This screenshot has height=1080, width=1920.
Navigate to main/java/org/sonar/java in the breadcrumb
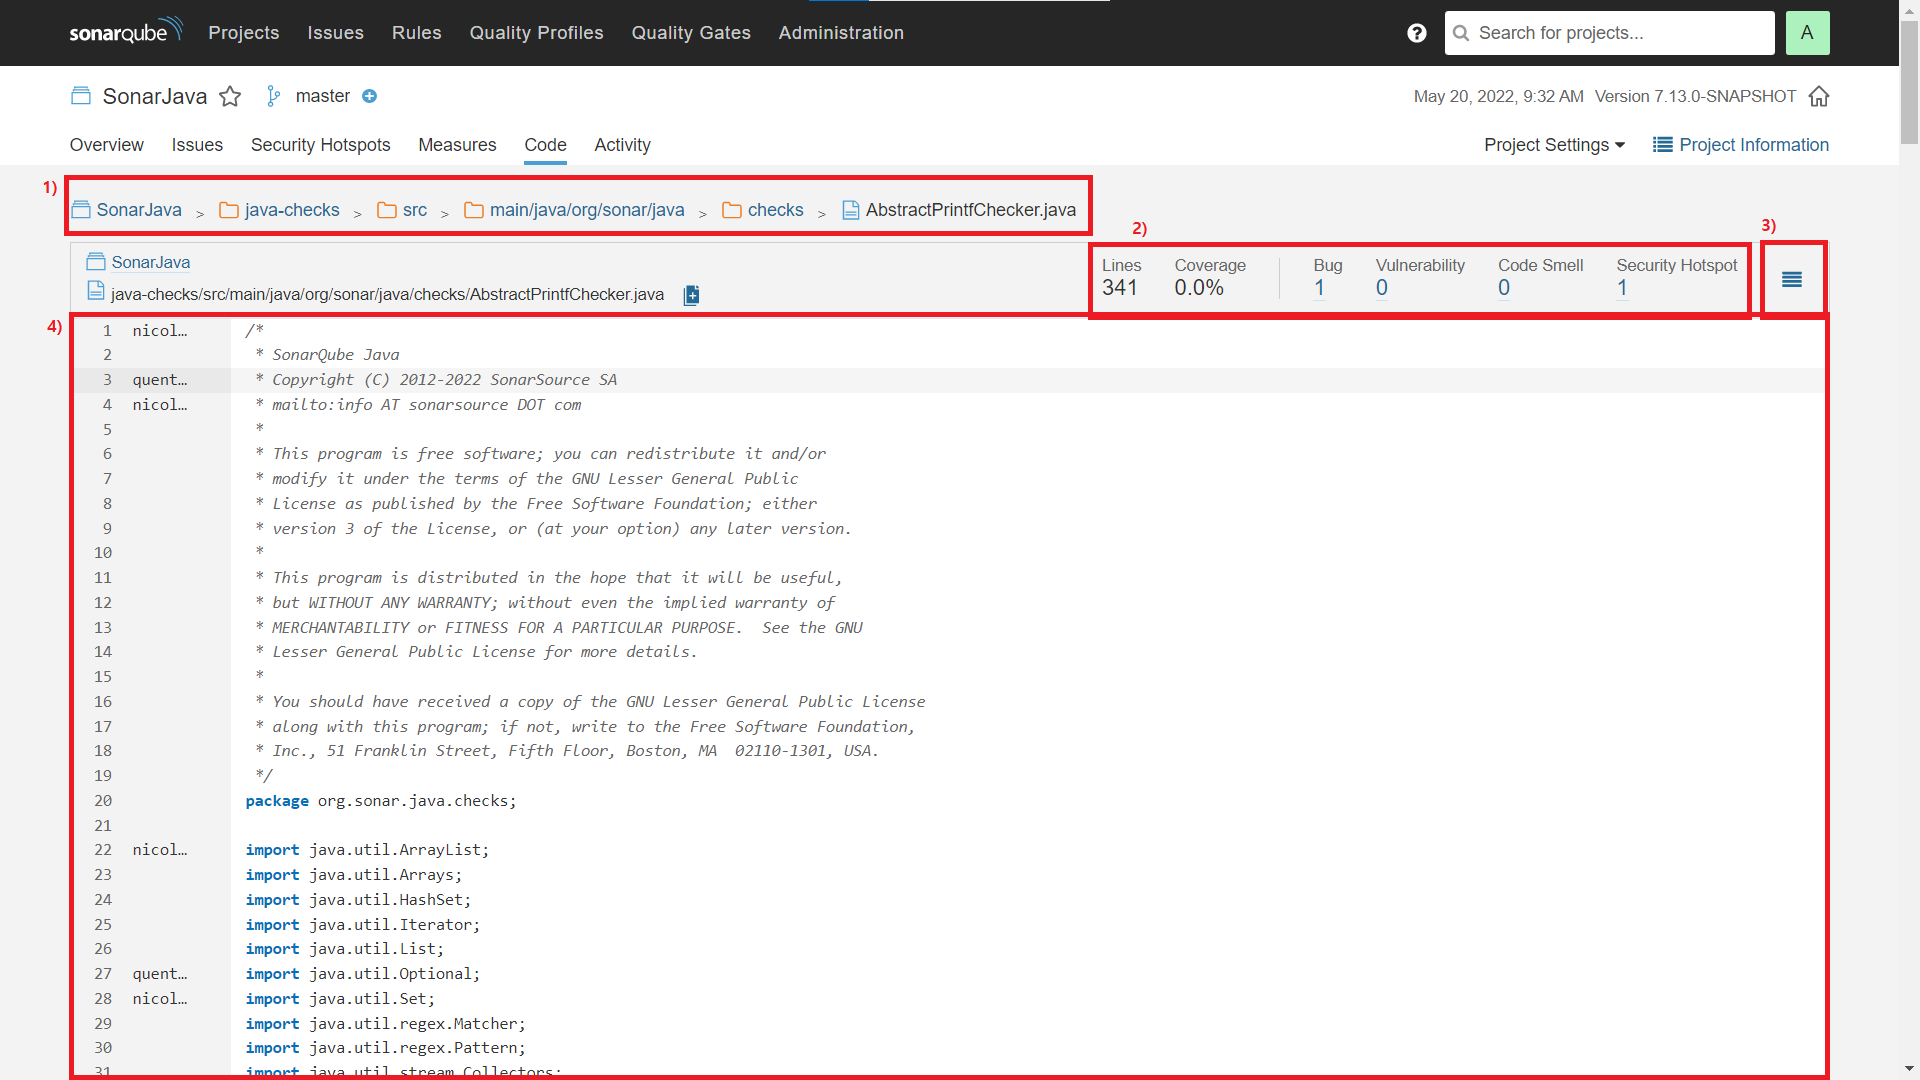[x=587, y=210]
